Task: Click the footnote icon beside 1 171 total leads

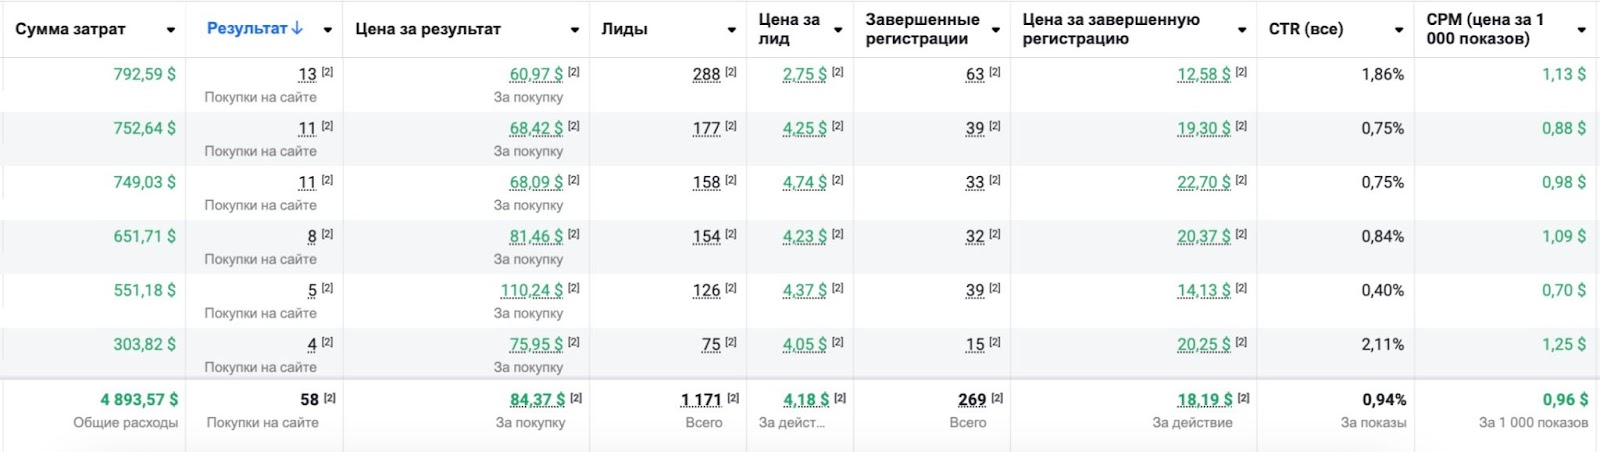Action: tap(733, 398)
